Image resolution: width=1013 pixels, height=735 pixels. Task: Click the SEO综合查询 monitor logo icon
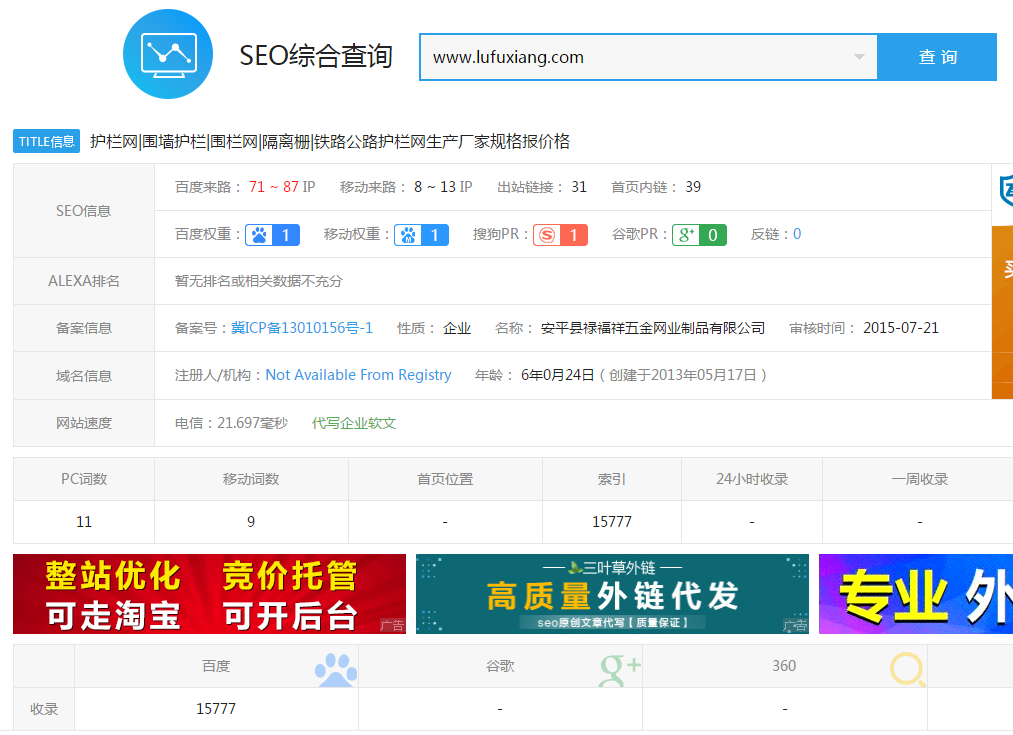(168, 54)
